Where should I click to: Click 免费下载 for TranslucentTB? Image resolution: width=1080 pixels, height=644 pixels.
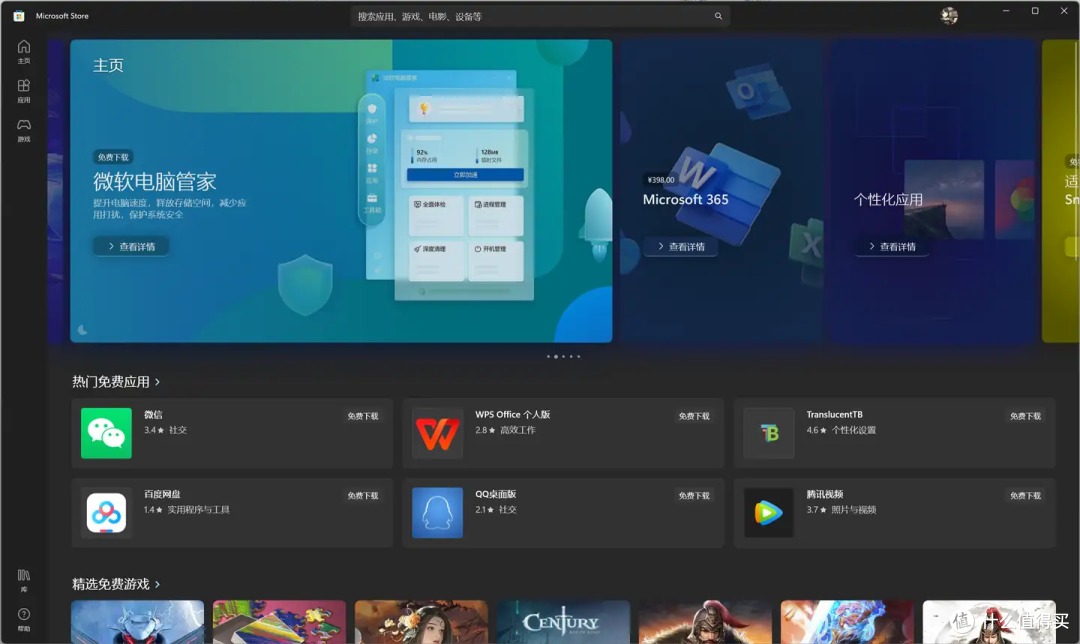(1025, 416)
